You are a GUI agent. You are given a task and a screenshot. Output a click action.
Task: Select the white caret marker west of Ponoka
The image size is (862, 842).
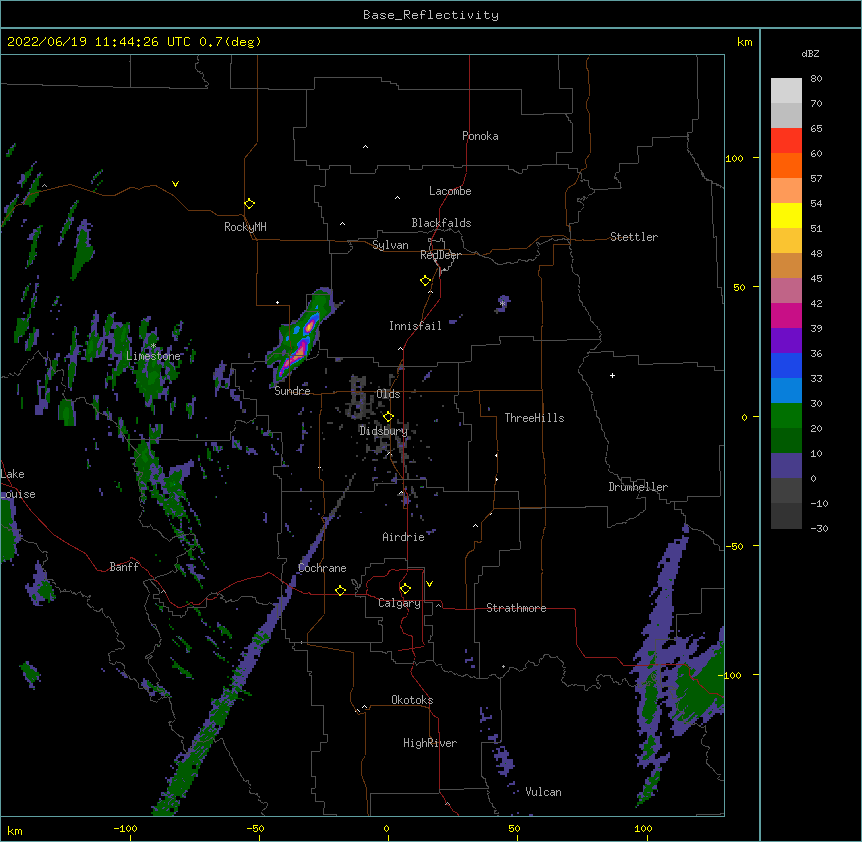(x=365, y=147)
